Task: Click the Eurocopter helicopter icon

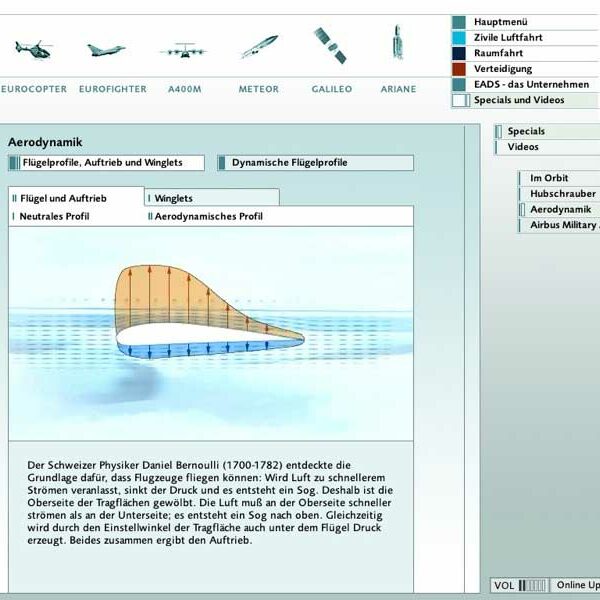Action: (33, 49)
